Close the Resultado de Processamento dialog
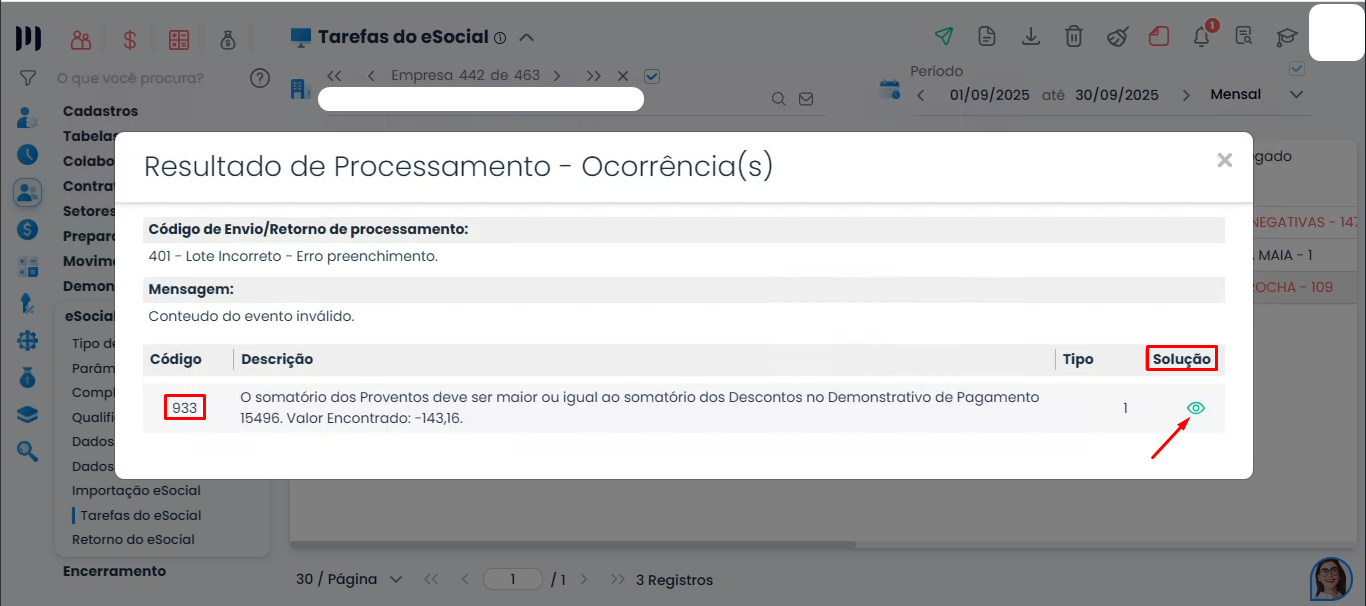 click(x=1224, y=160)
